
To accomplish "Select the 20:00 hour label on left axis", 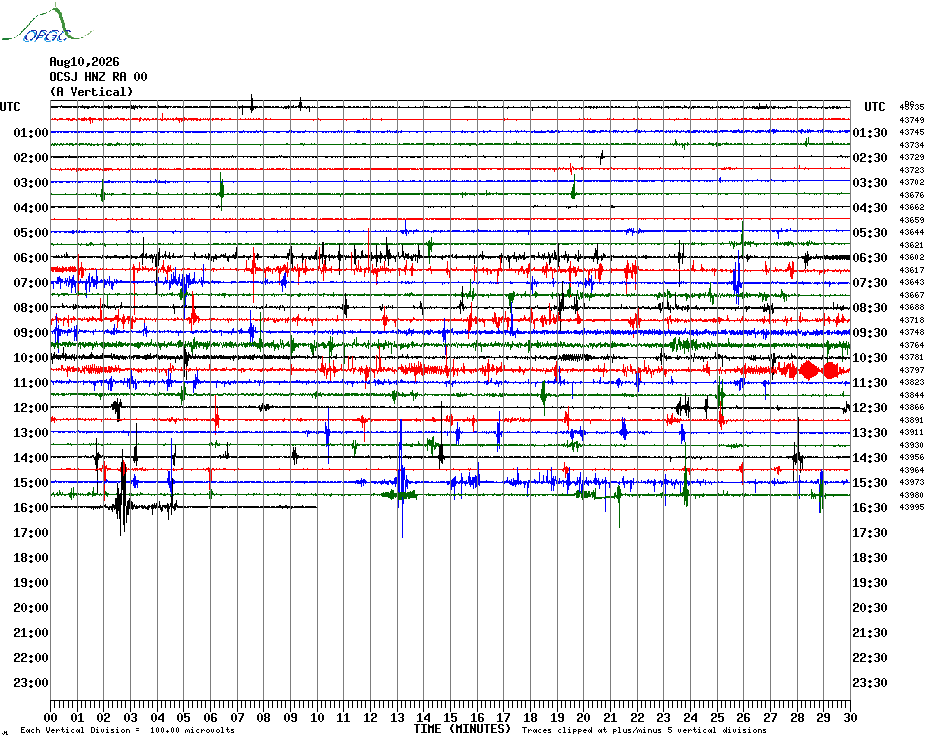I will (31, 608).
